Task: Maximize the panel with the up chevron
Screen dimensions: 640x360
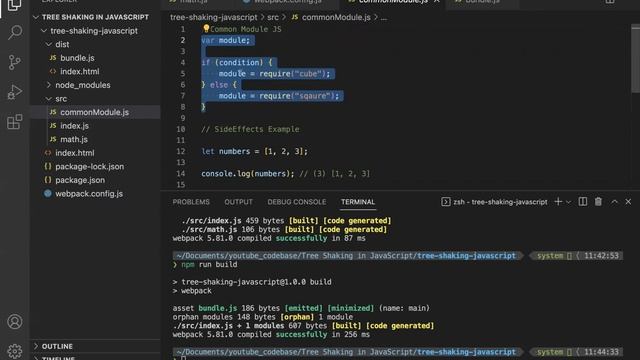Action: point(614,202)
